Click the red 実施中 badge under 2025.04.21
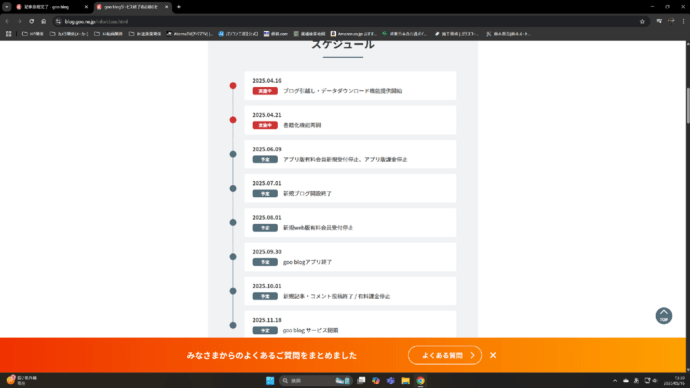Image resolution: width=690 pixels, height=388 pixels. coord(265,125)
